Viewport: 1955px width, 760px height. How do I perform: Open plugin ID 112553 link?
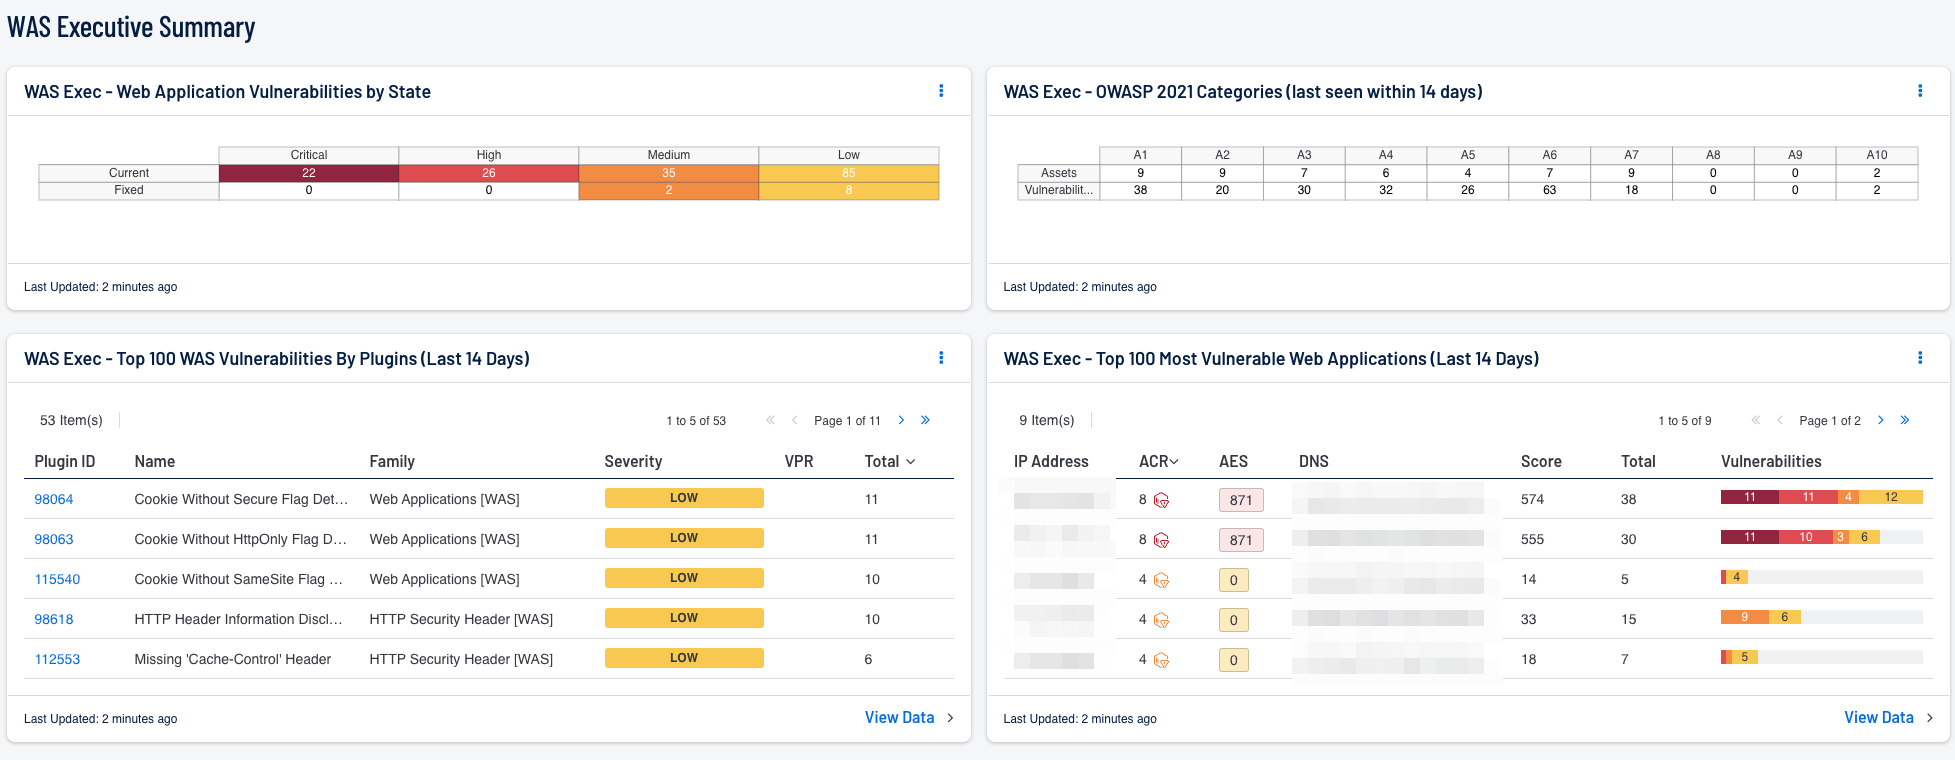(x=57, y=659)
